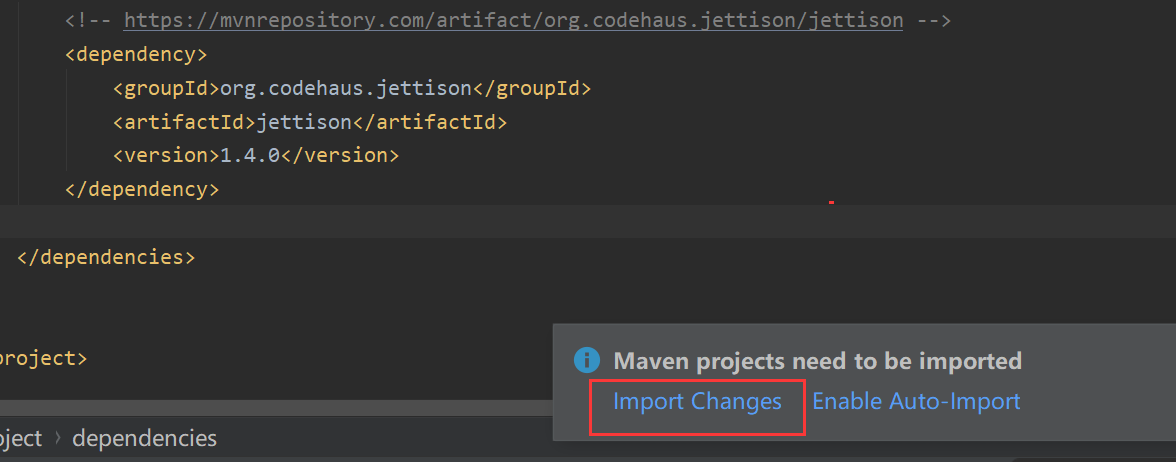Click the small red marker in the editor

(x=831, y=203)
